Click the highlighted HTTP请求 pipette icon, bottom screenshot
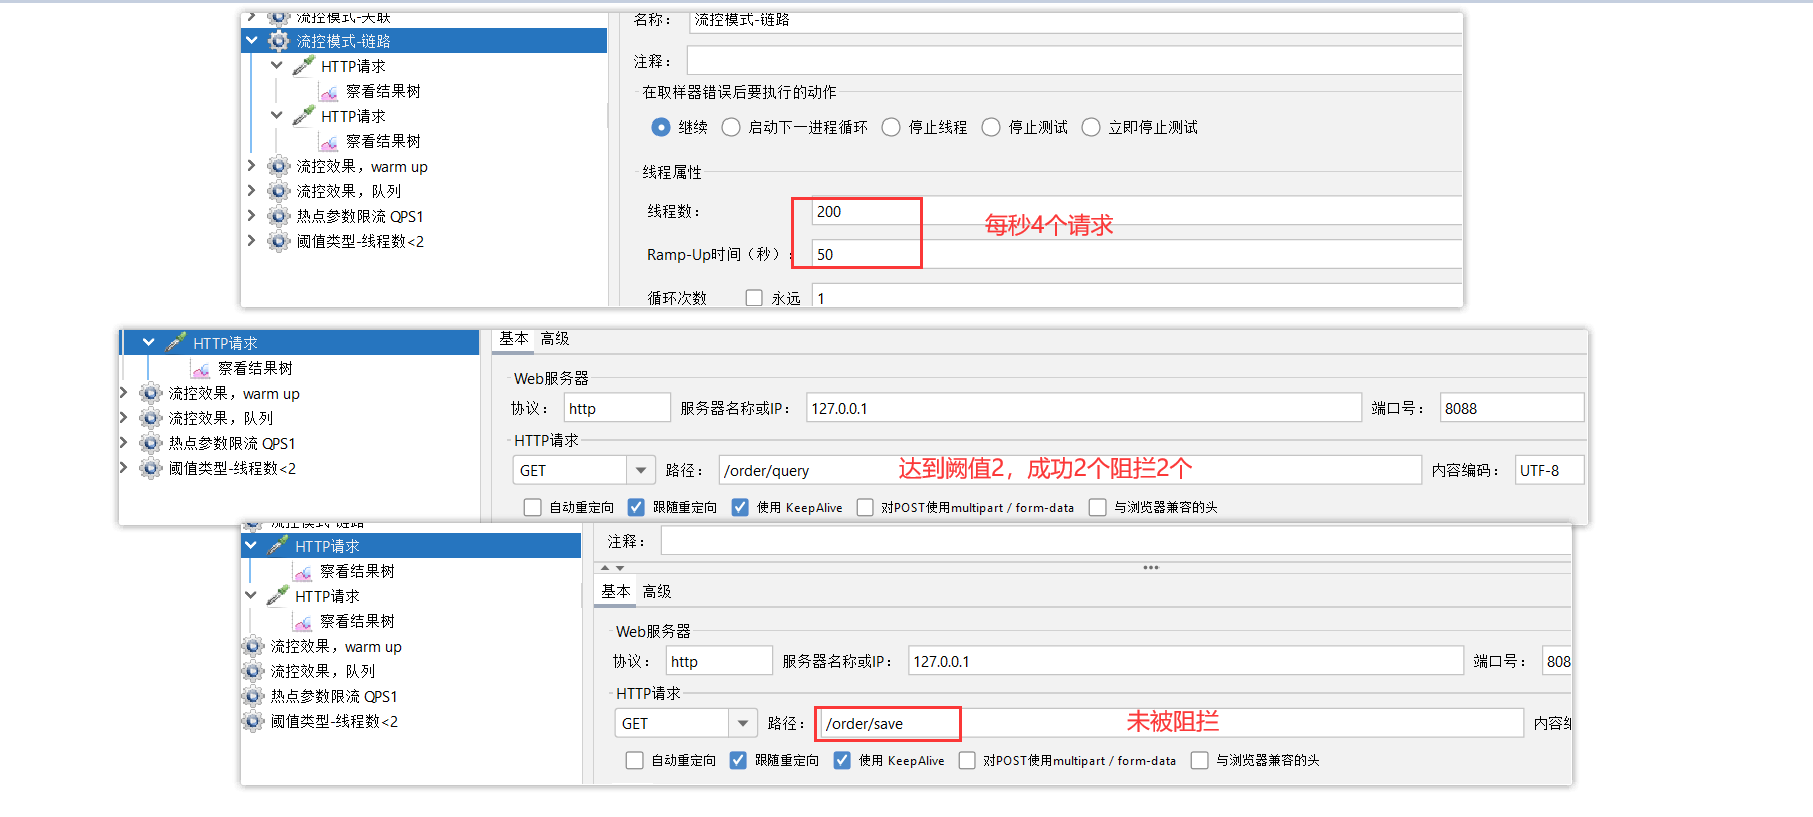 [278, 546]
